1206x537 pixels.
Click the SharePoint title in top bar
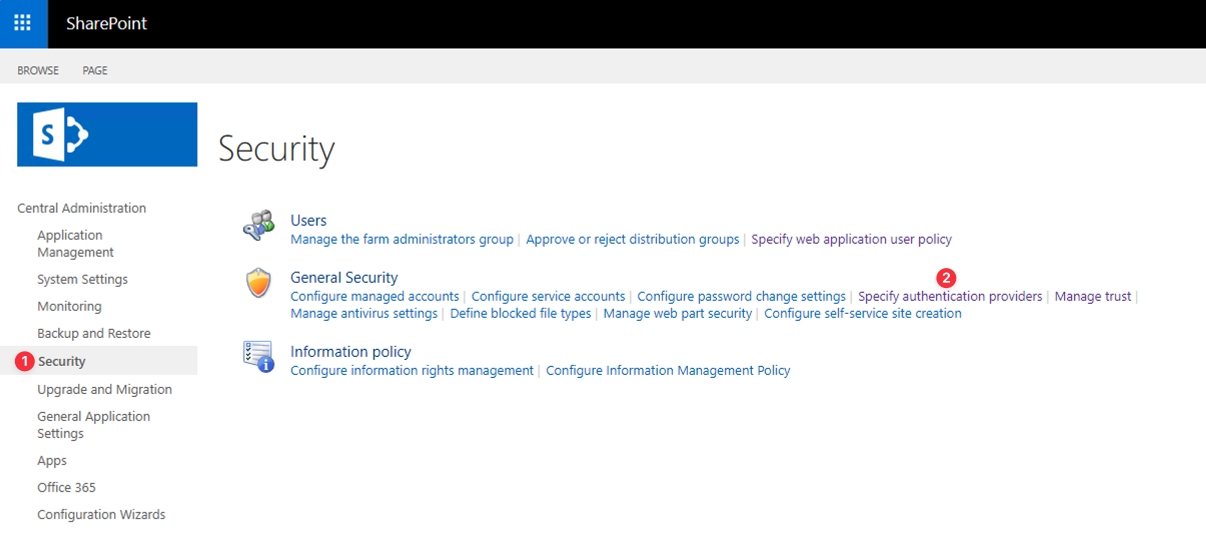coord(106,23)
